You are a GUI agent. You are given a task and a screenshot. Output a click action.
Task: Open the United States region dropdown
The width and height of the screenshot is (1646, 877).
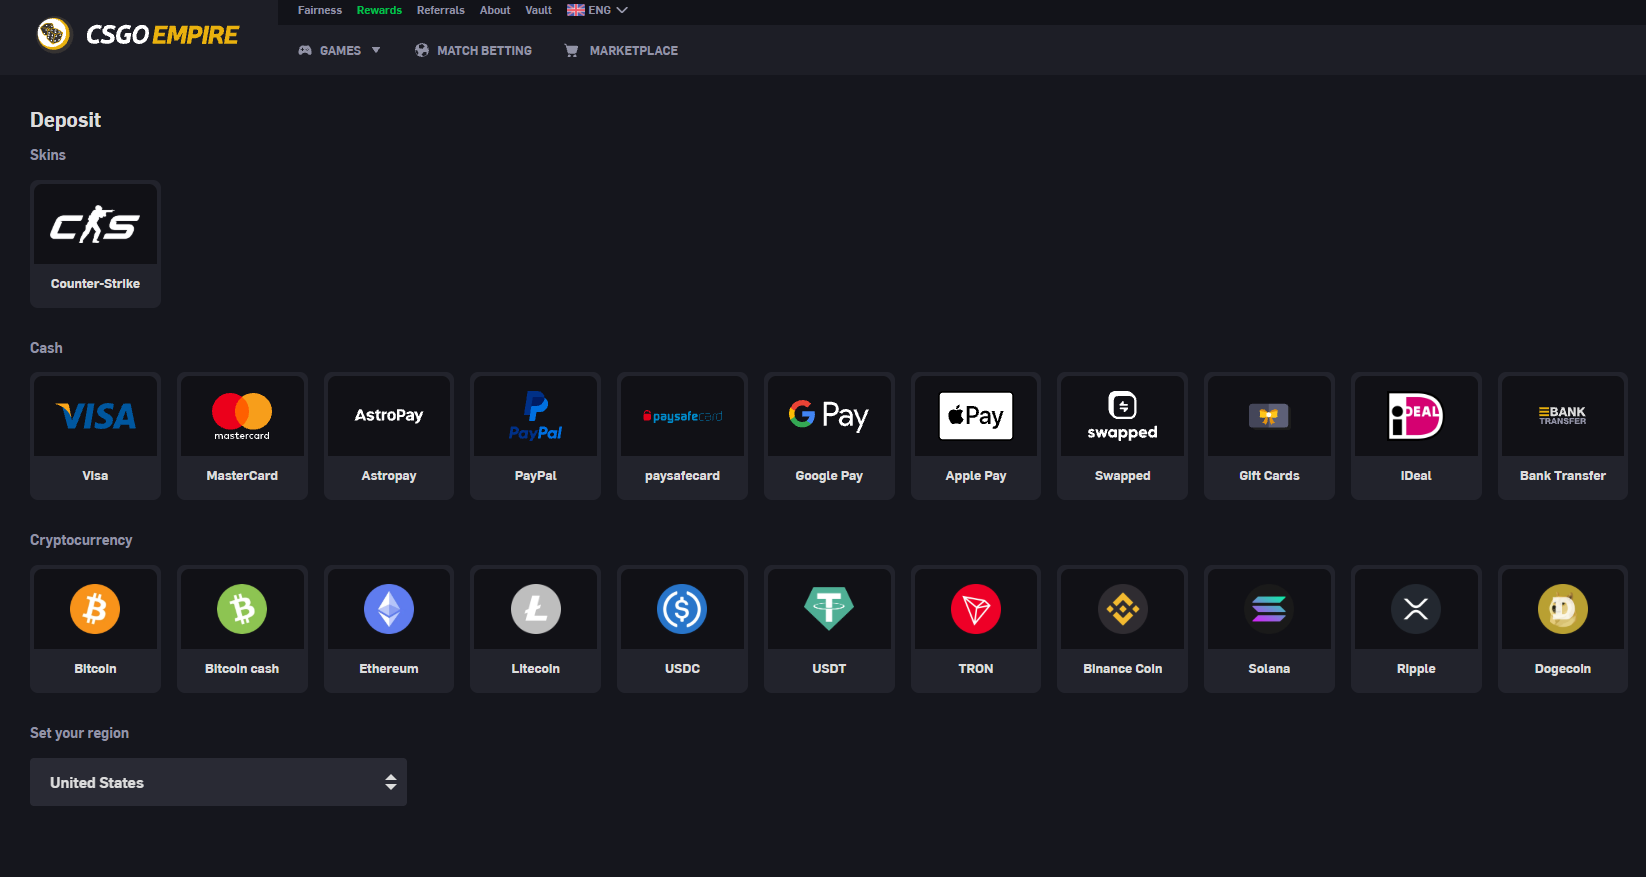point(218,782)
